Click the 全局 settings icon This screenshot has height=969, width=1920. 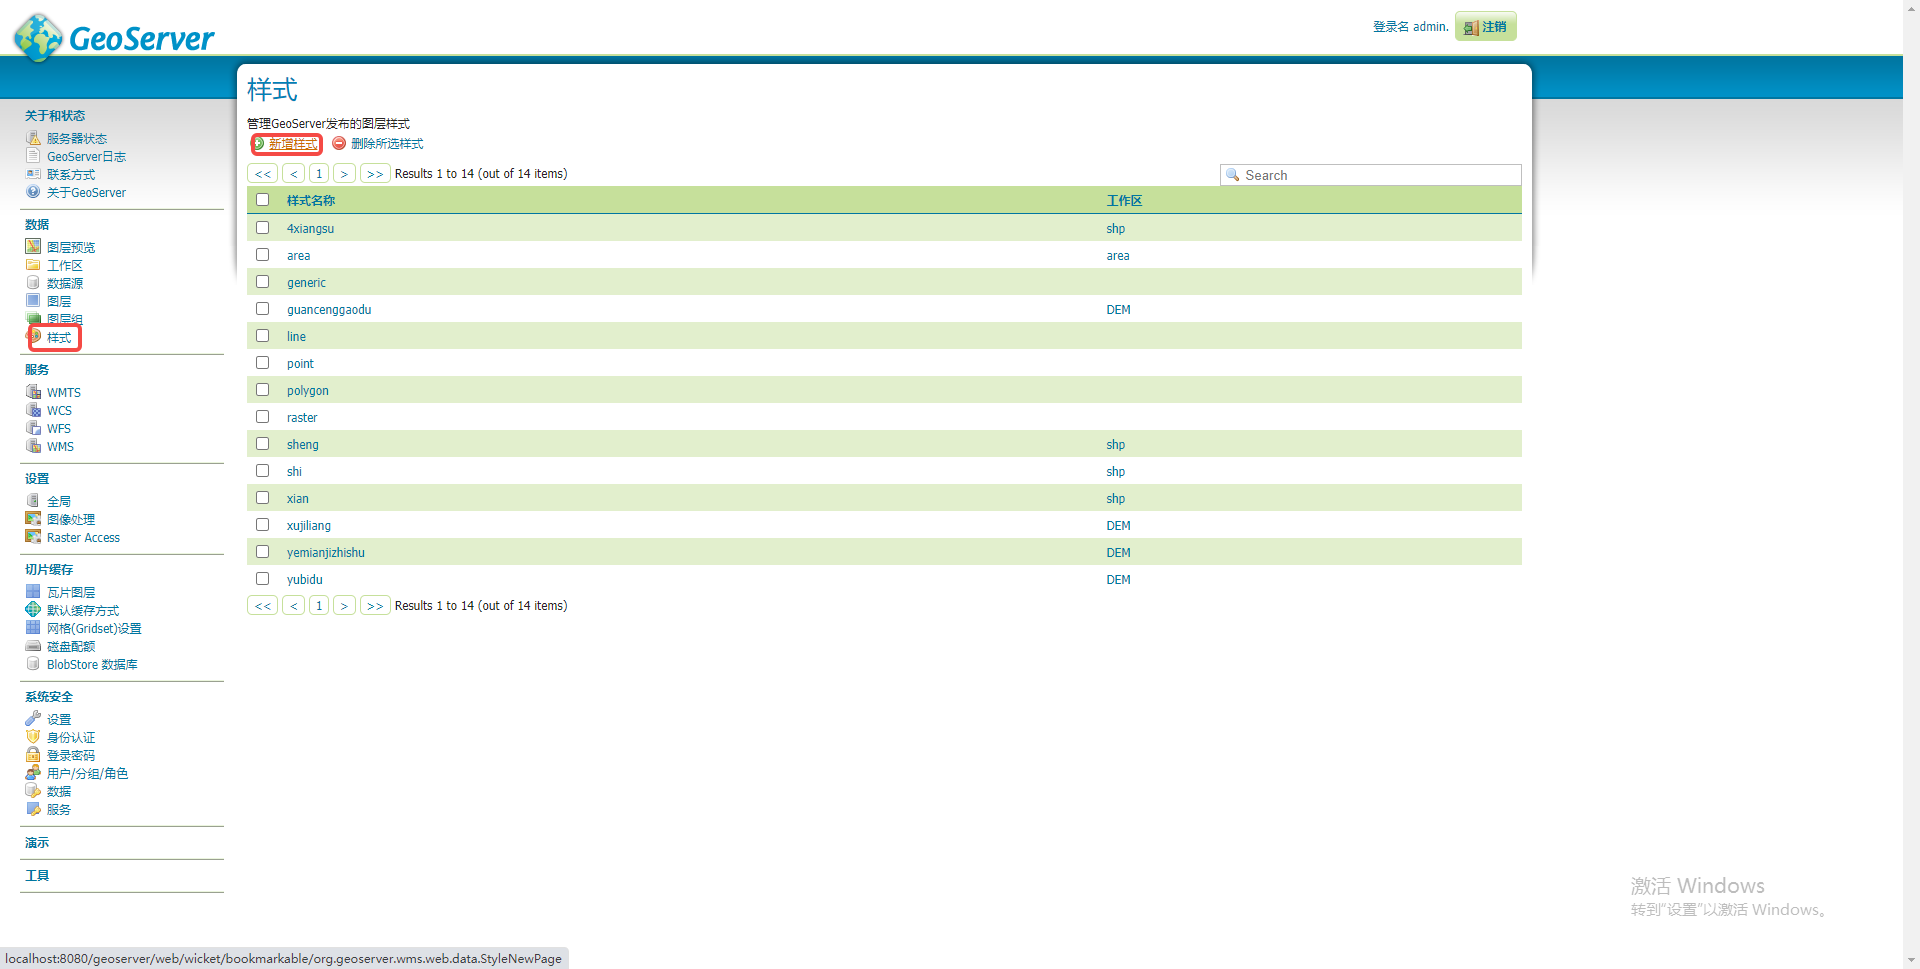(33, 501)
